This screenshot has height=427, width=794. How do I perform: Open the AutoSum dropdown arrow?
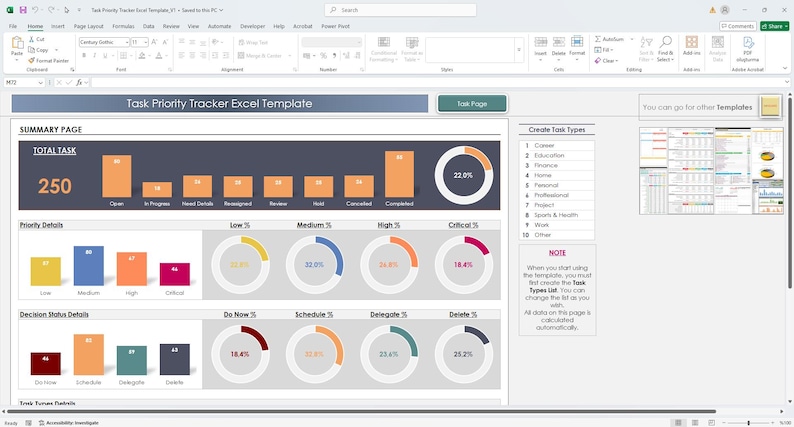(x=630, y=39)
